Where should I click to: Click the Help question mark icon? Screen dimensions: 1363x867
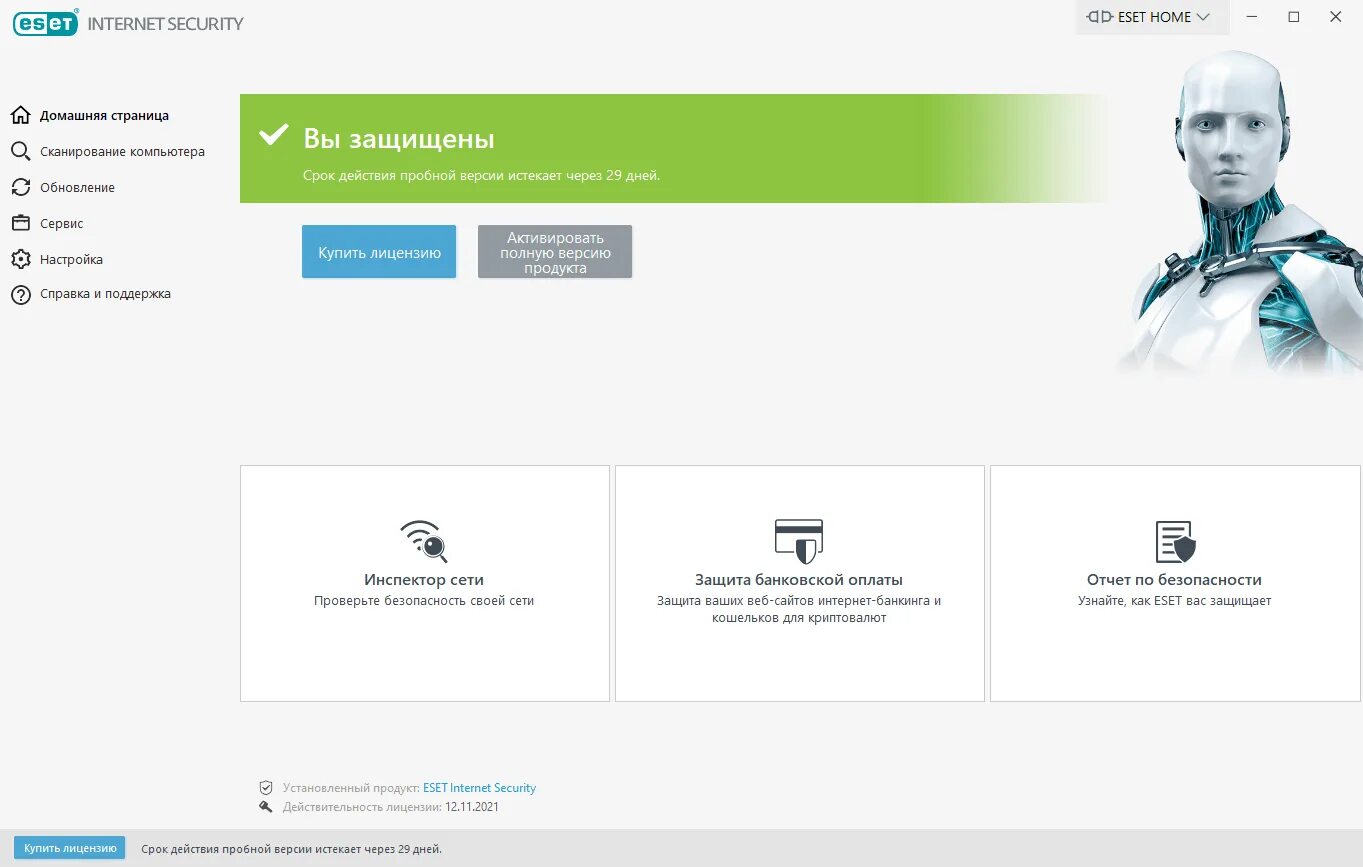20,294
